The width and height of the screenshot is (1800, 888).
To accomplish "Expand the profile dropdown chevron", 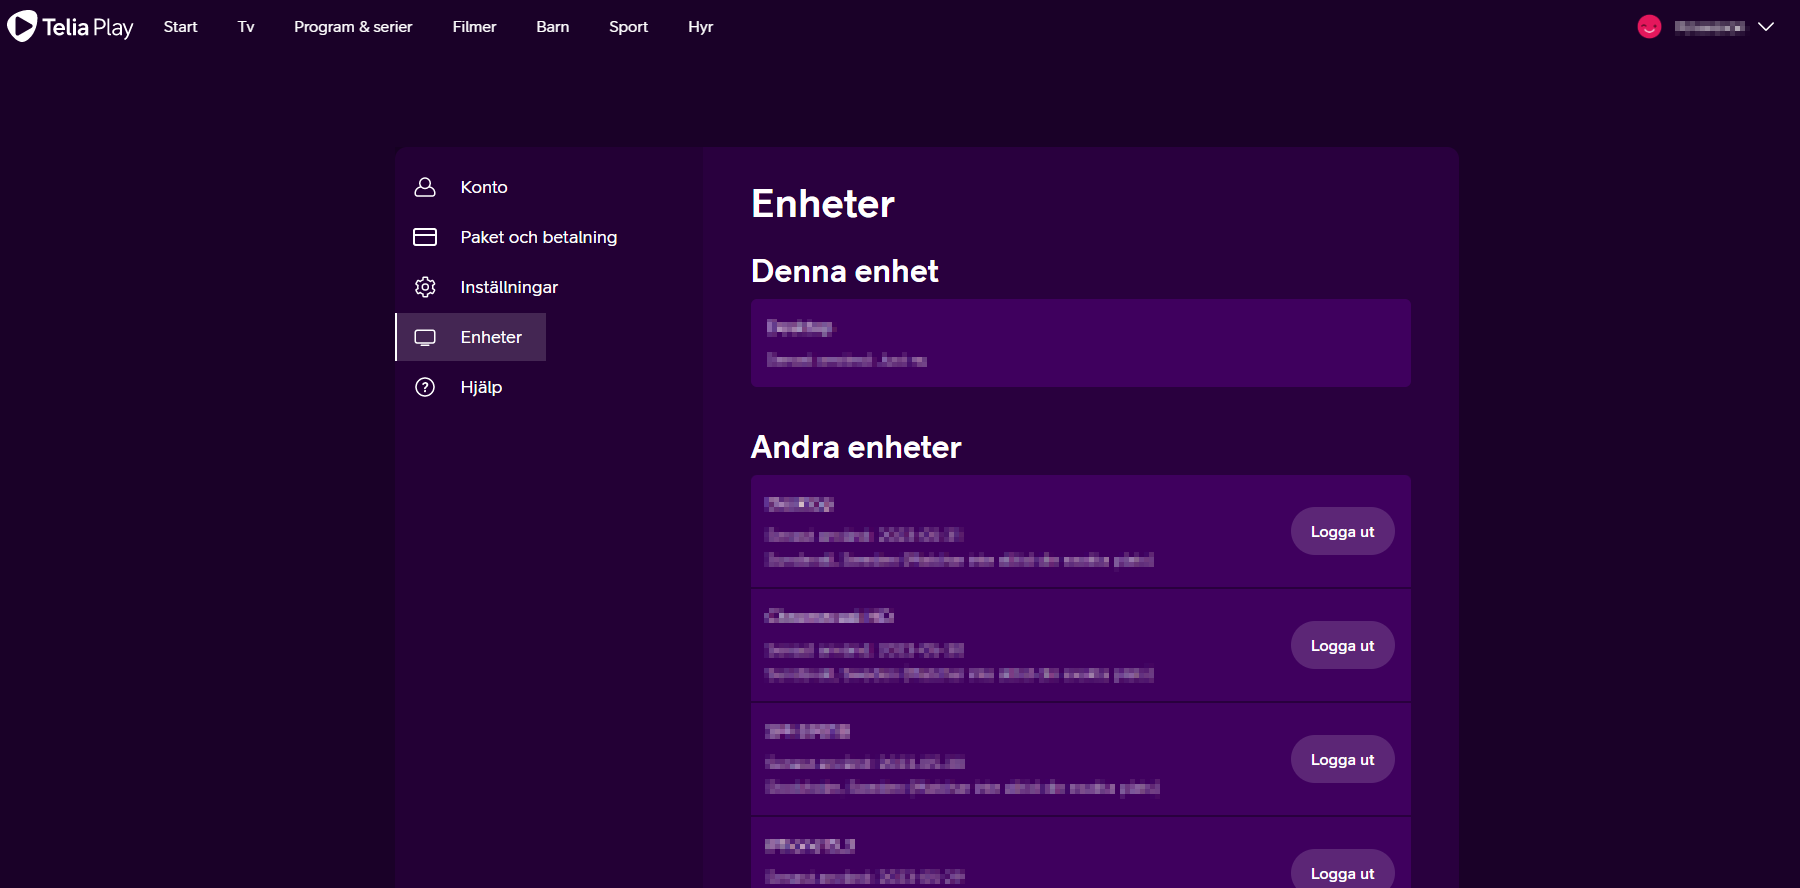I will click(1766, 27).
